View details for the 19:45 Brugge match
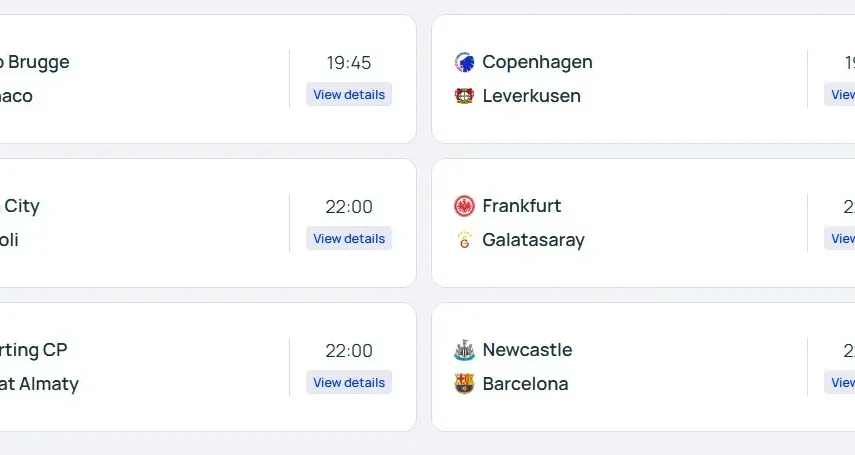The height and width of the screenshot is (455, 855). click(x=349, y=95)
